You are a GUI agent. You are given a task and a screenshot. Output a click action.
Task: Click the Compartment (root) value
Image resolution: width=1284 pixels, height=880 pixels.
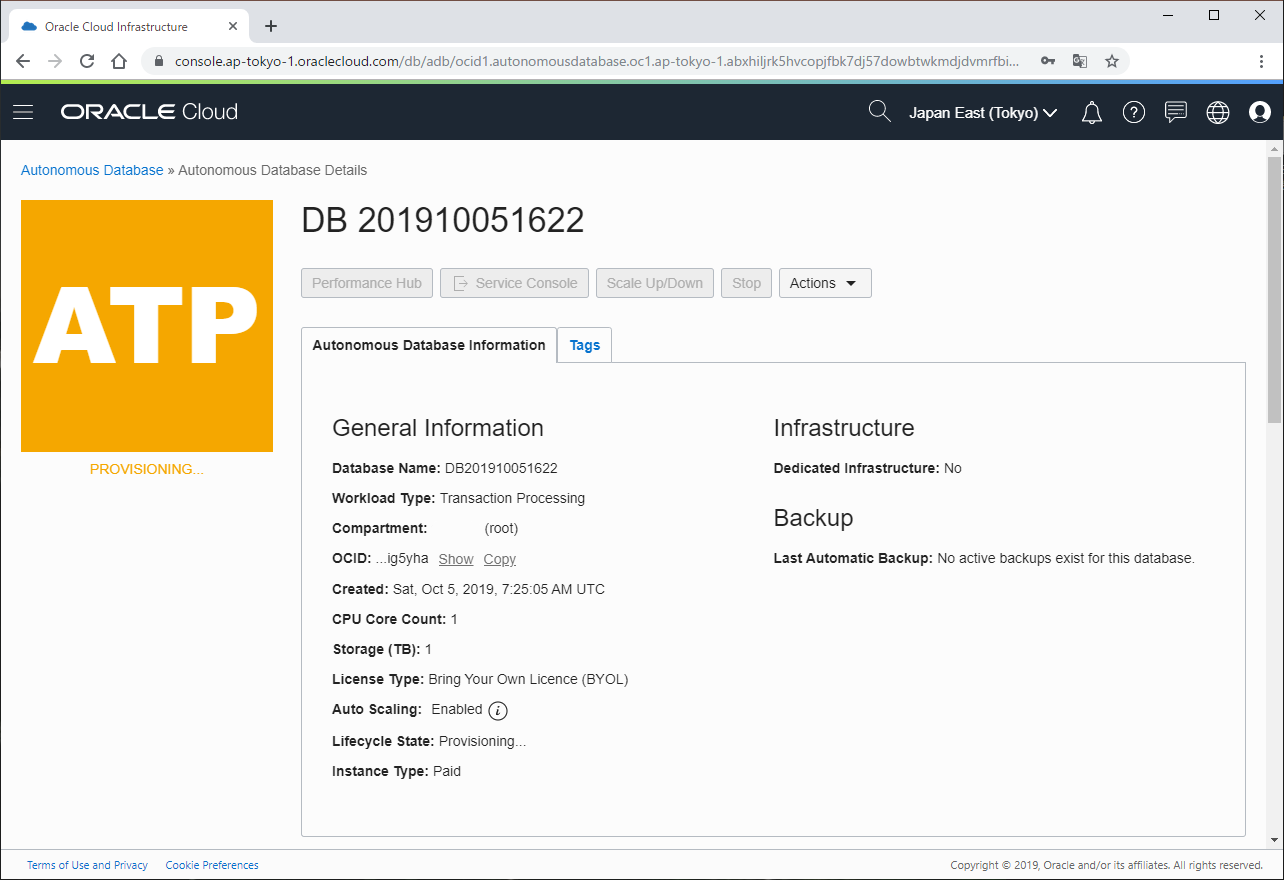(501, 528)
